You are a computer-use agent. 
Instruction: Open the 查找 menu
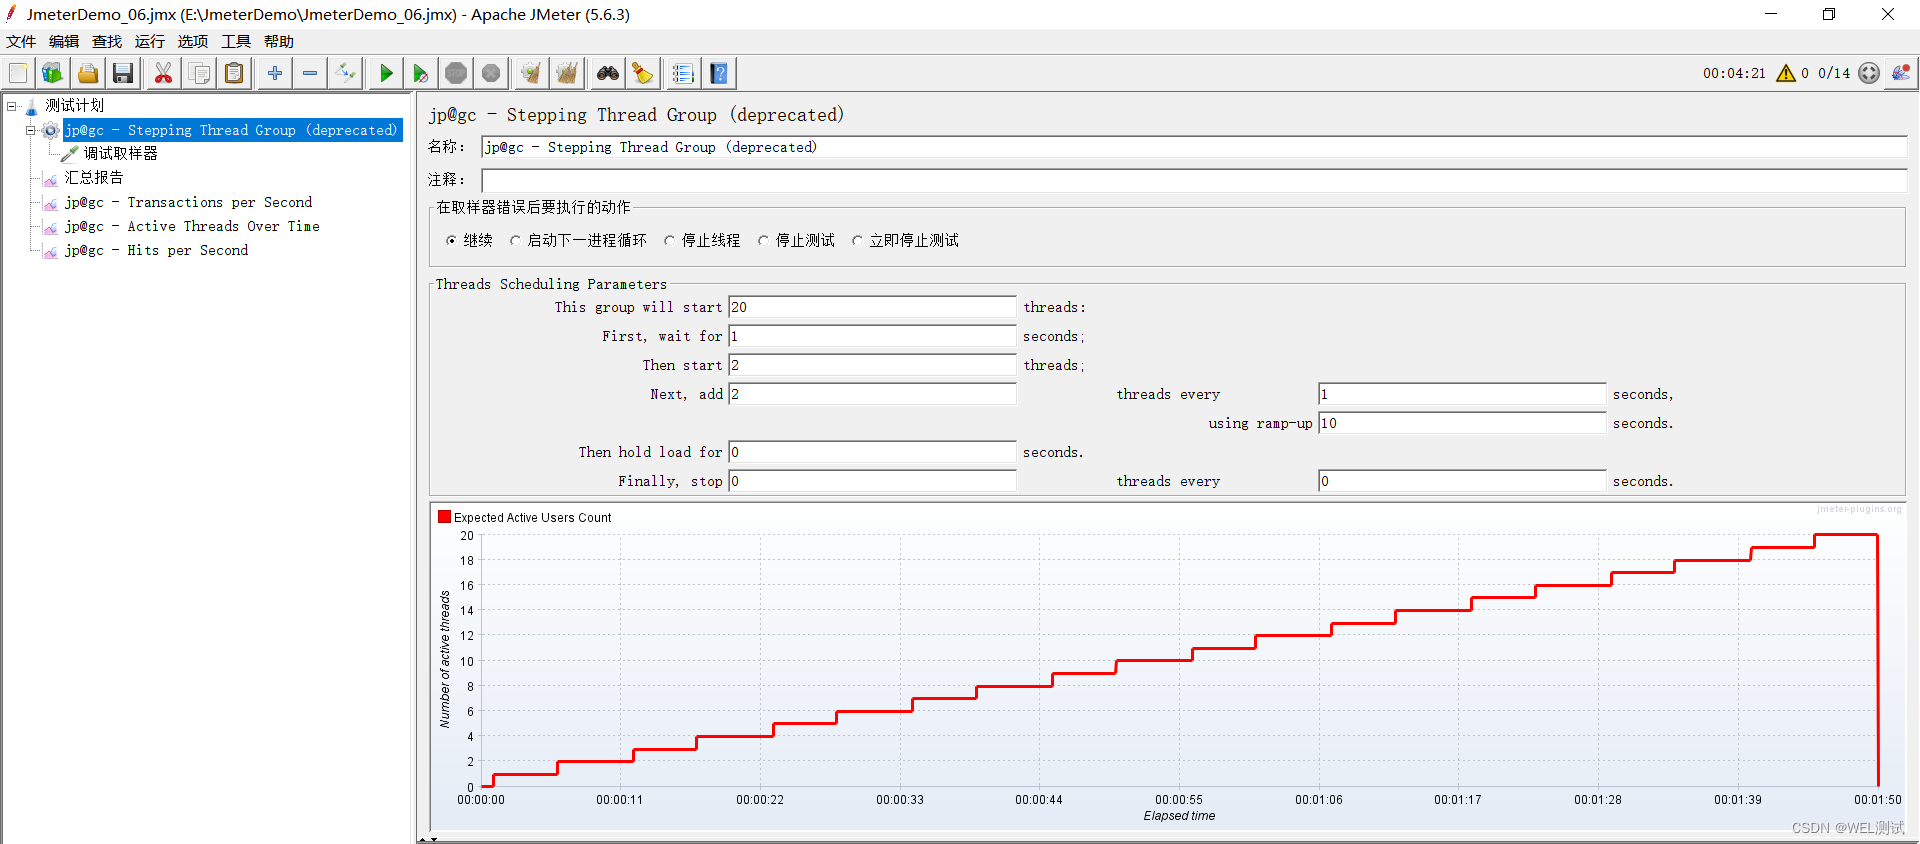(x=107, y=41)
